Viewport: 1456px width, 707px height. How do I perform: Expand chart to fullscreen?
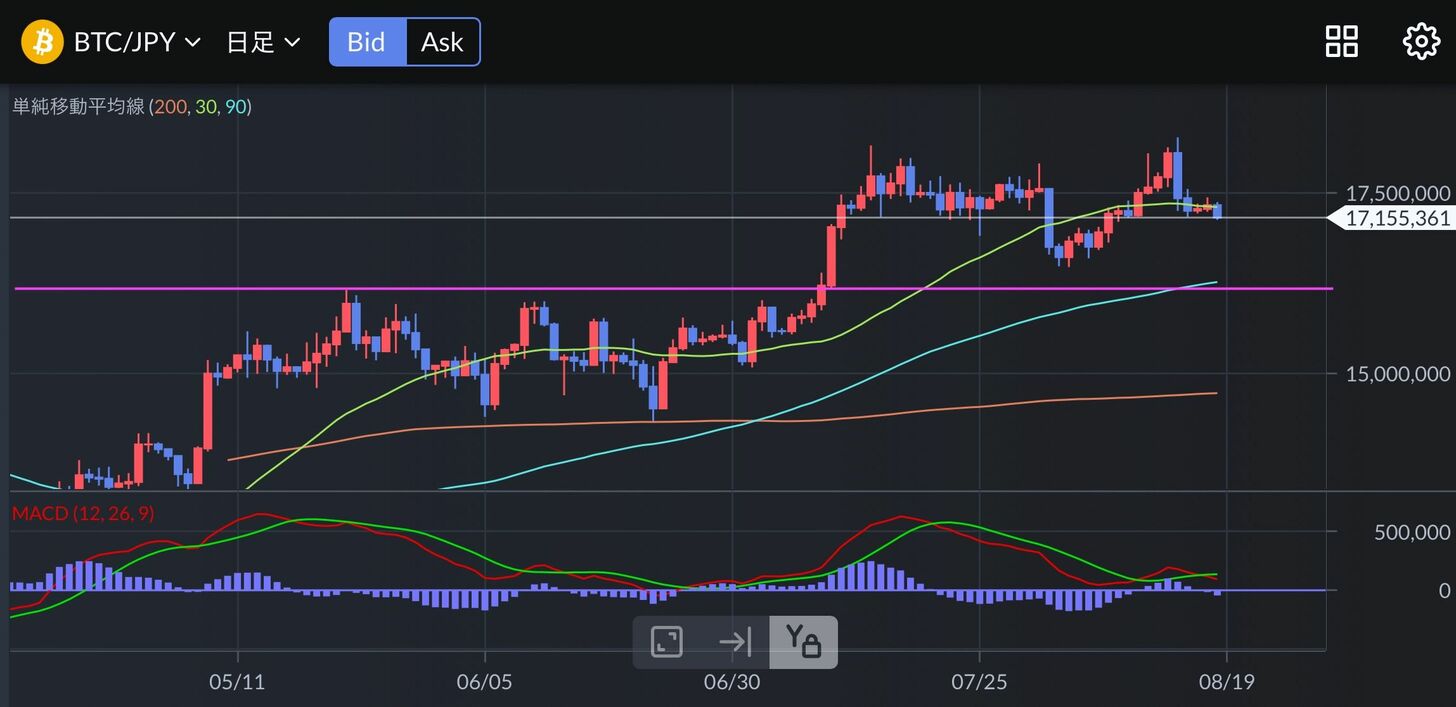coord(667,641)
